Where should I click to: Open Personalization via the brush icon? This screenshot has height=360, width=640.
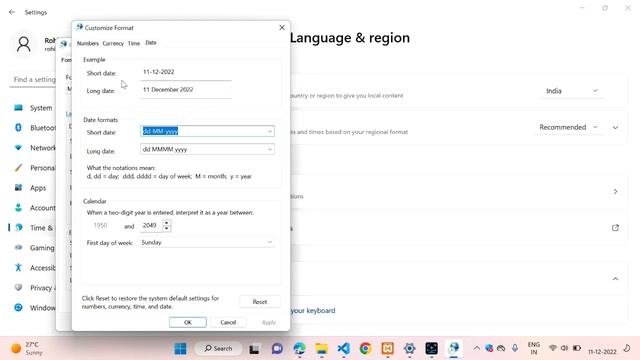tap(18, 167)
